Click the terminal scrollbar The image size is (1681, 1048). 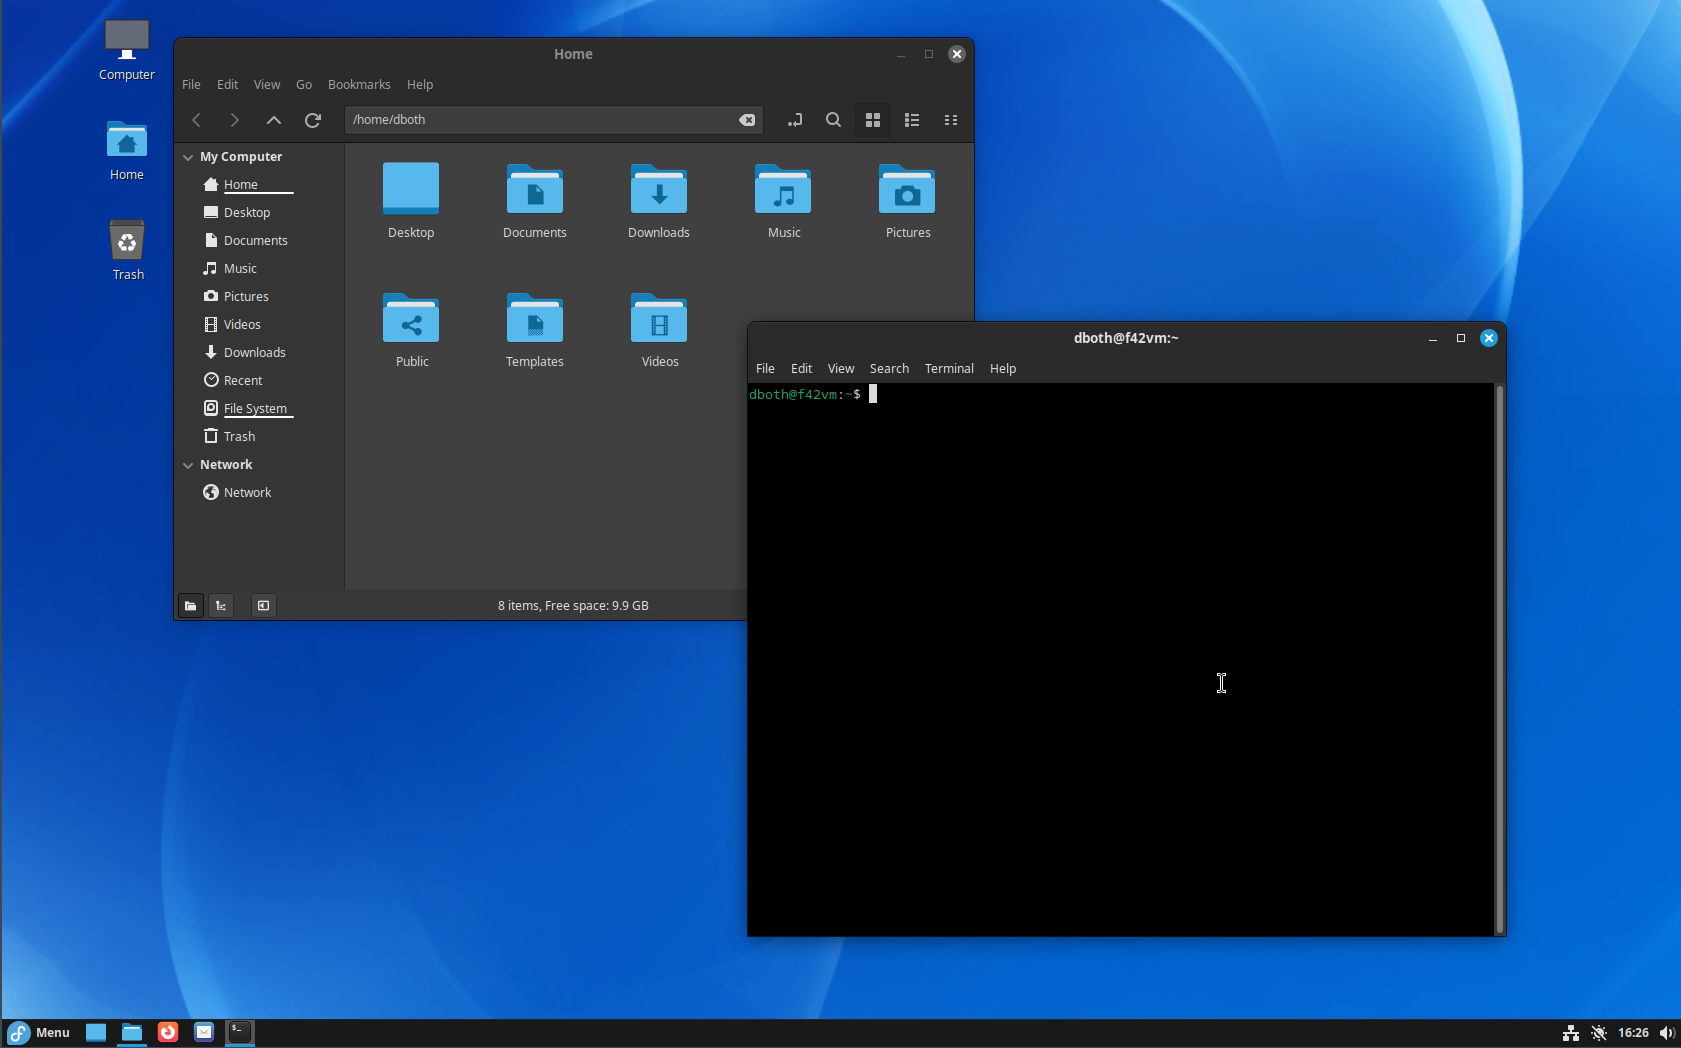point(1499,659)
